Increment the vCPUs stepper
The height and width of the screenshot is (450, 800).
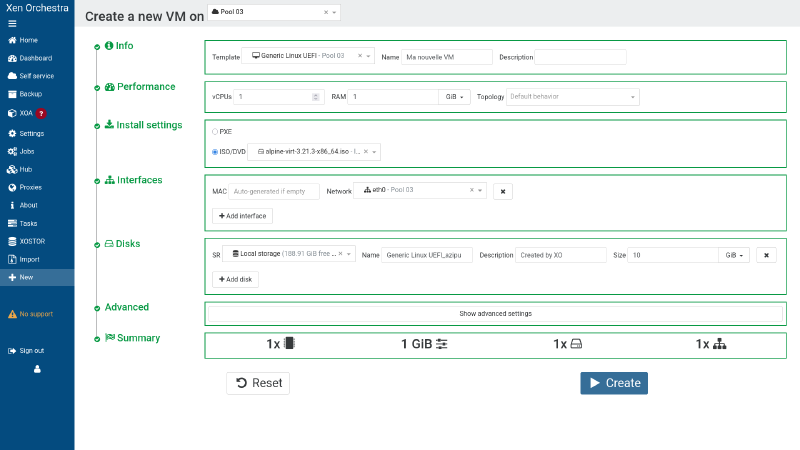318,95
